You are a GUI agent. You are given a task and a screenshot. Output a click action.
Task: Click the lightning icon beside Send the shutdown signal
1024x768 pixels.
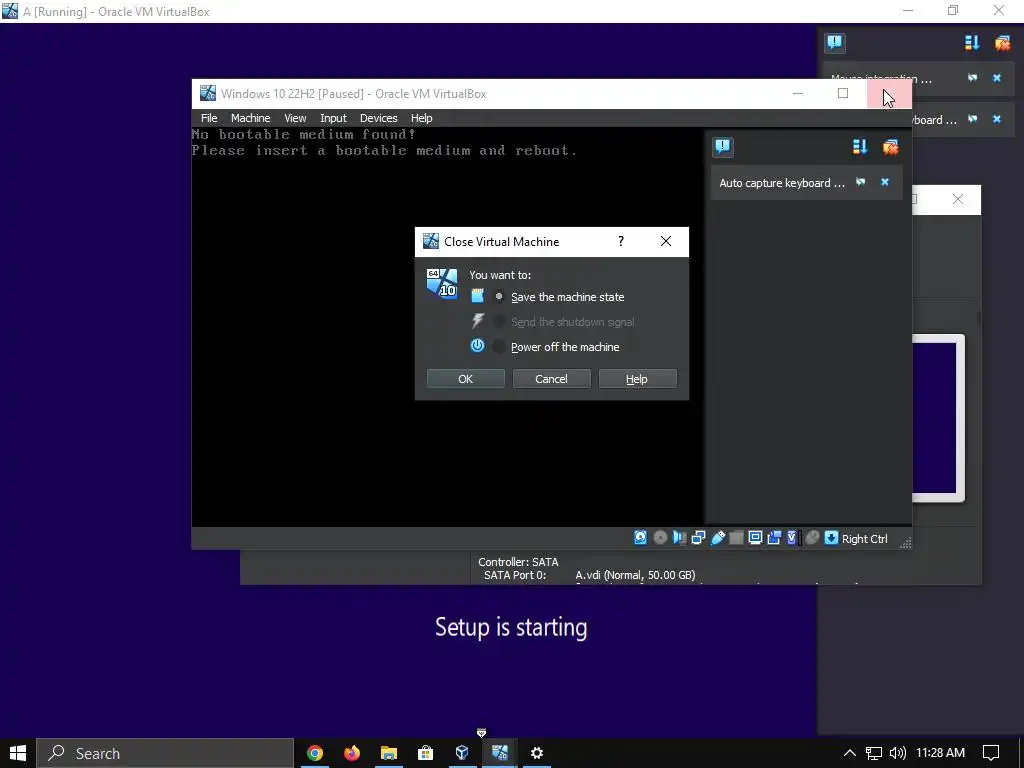477,321
